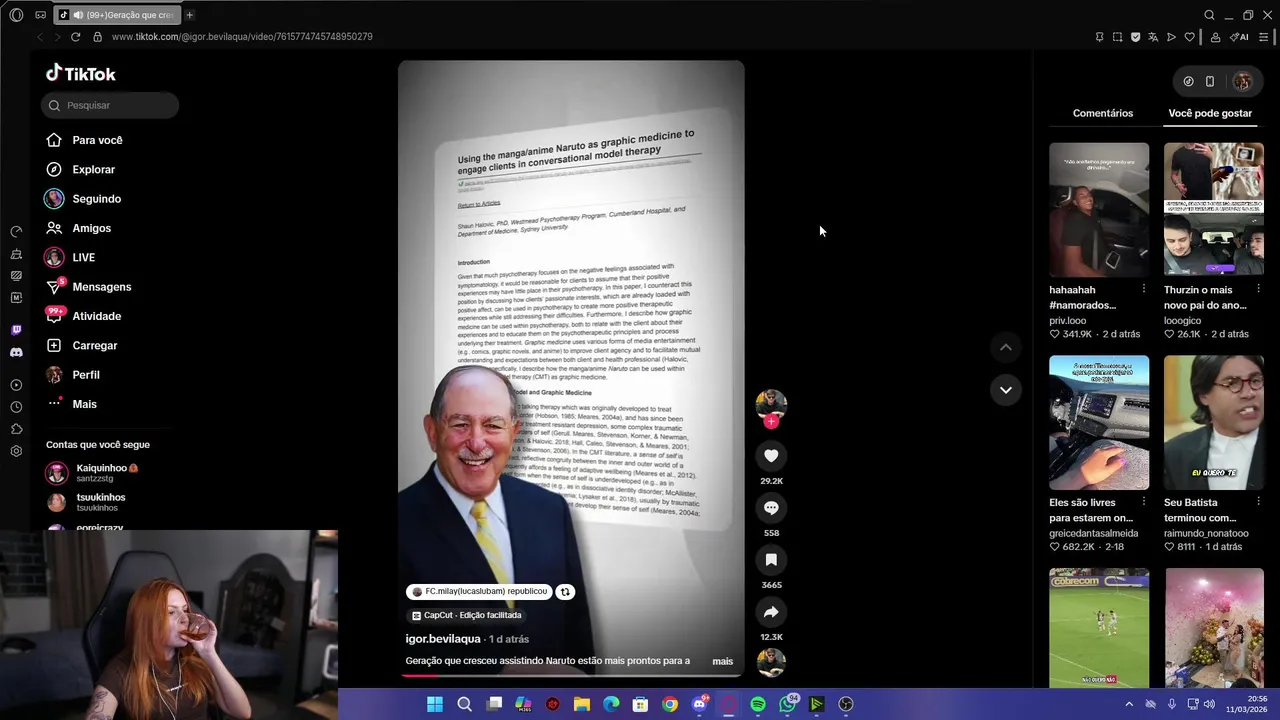This screenshot has height=720, width=1280.
Task: Expand the caption with the 'mais' link
Action: (722, 661)
